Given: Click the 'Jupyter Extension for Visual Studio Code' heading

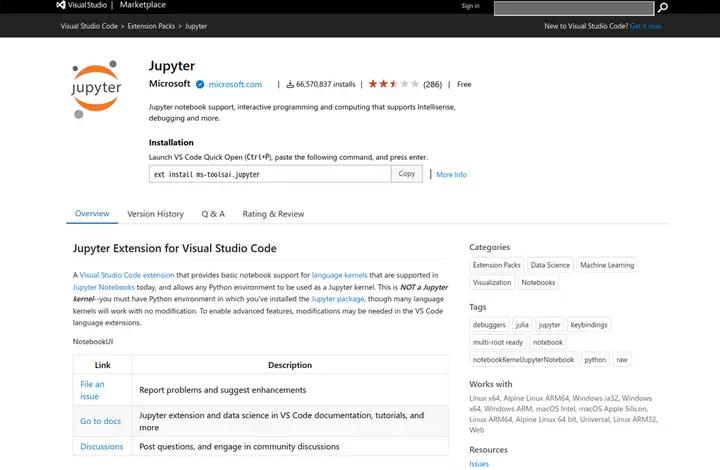Looking at the screenshot, I should pos(174,248).
